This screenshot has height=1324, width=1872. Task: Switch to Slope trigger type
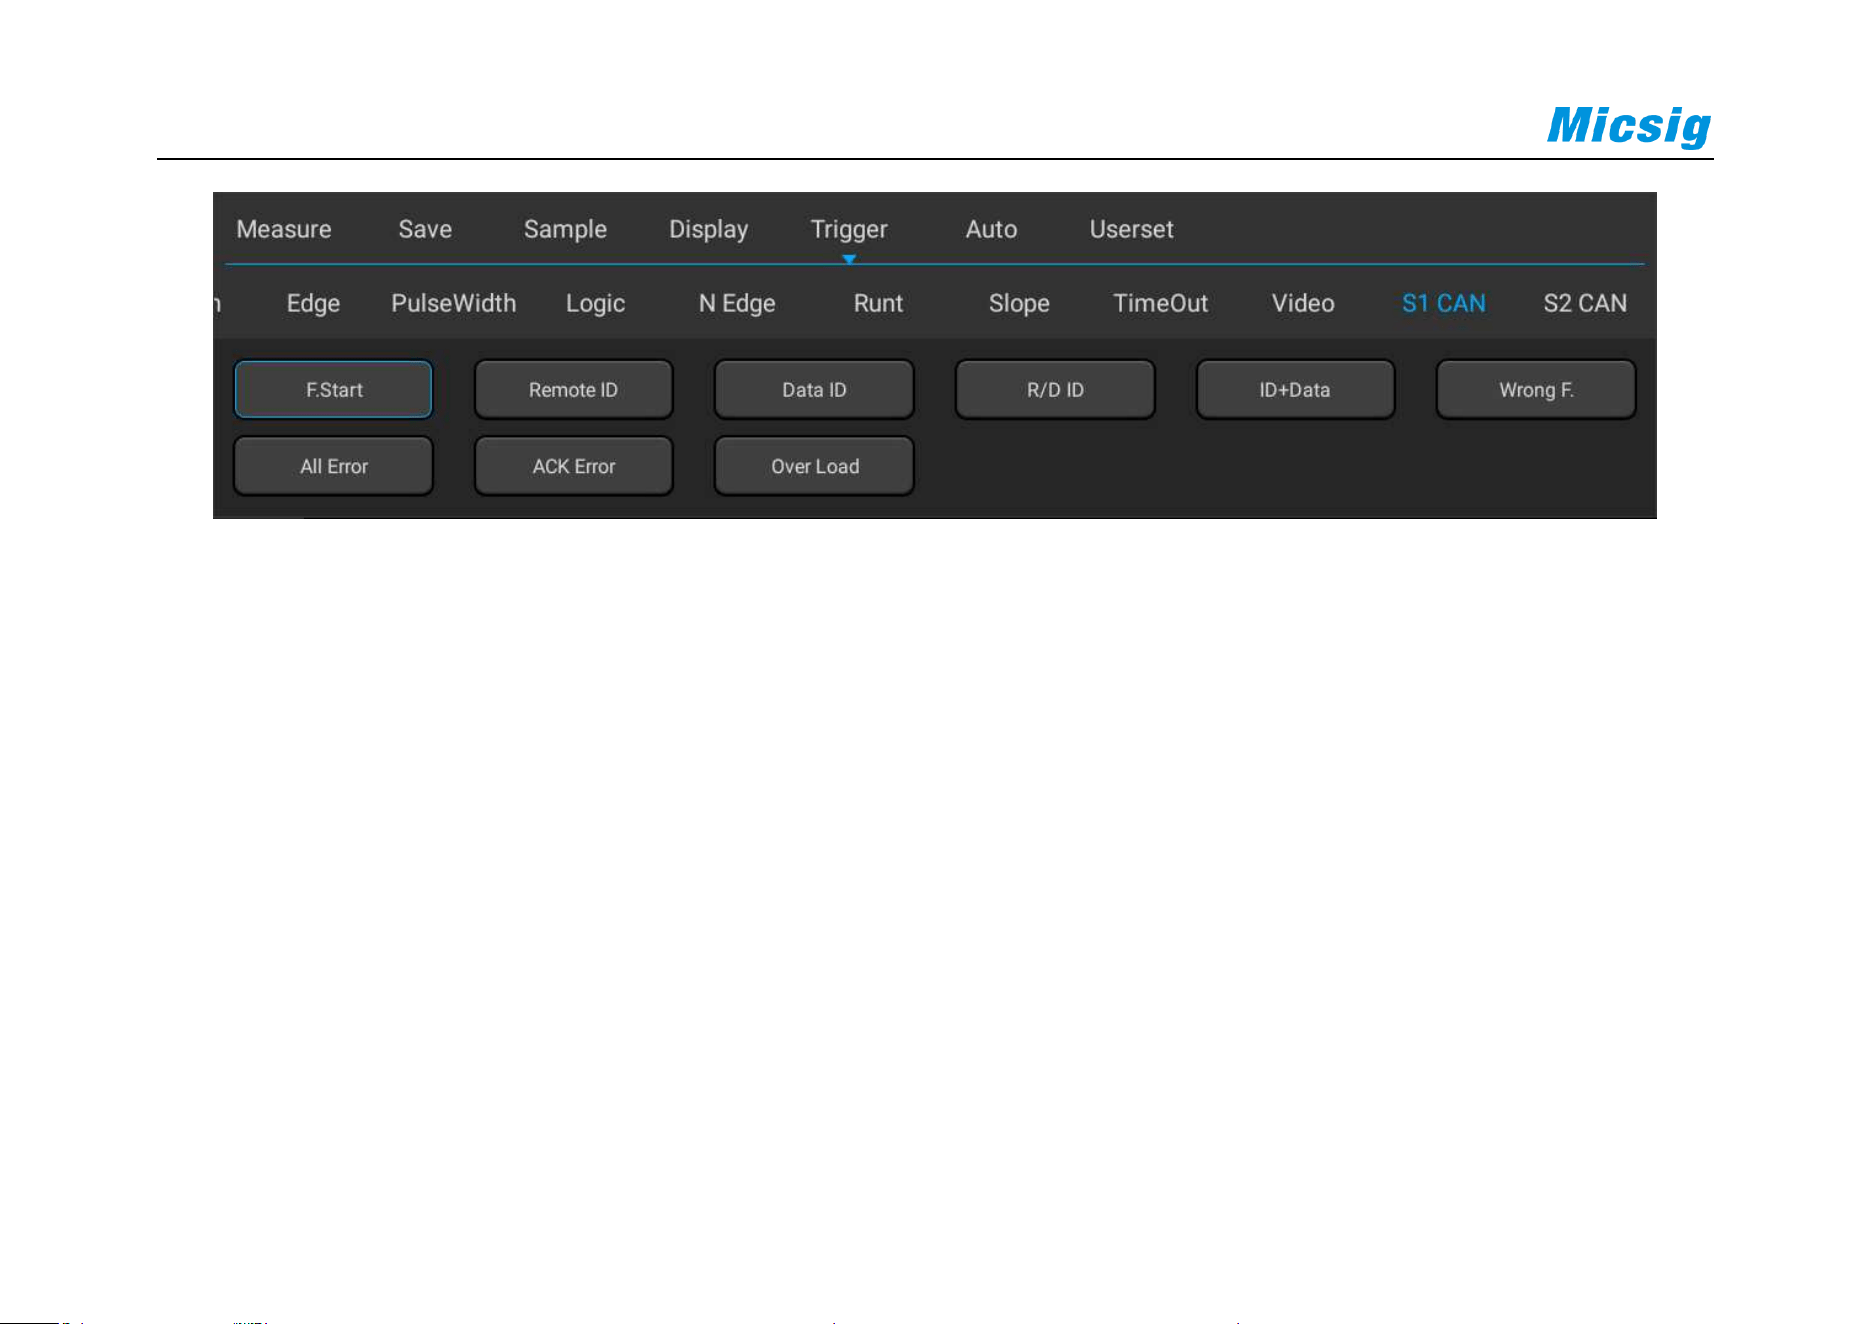coord(1019,303)
